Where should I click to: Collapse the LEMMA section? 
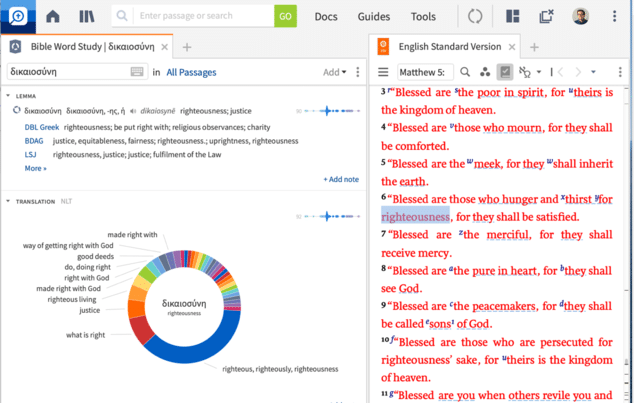click(x=8, y=96)
